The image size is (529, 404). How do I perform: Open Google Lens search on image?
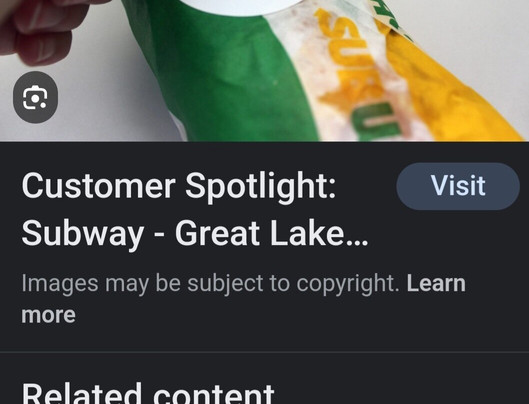[35, 97]
